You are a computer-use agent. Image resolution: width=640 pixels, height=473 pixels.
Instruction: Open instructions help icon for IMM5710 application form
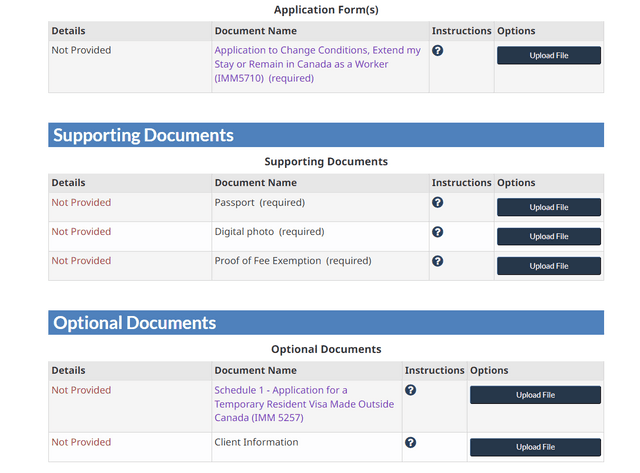[438, 51]
